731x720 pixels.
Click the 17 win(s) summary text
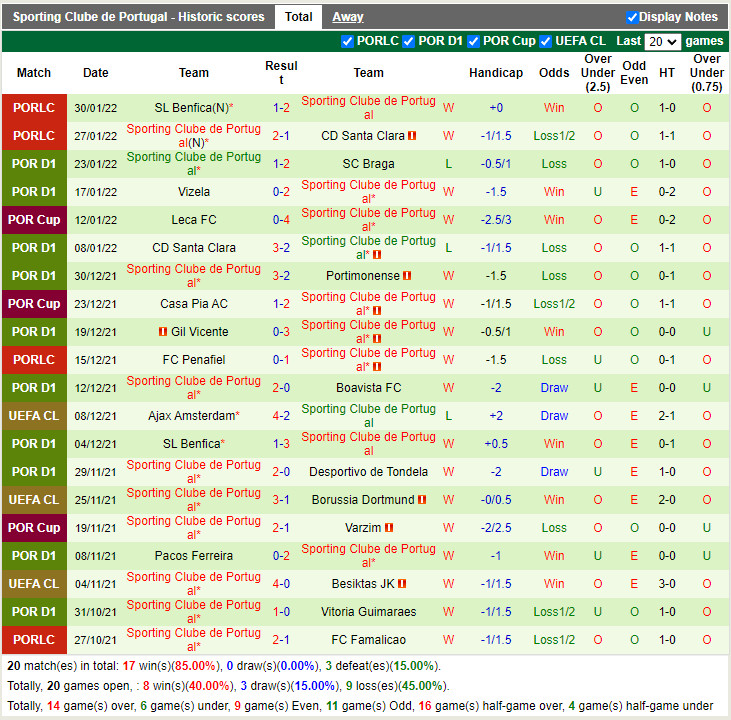coord(170,665)
